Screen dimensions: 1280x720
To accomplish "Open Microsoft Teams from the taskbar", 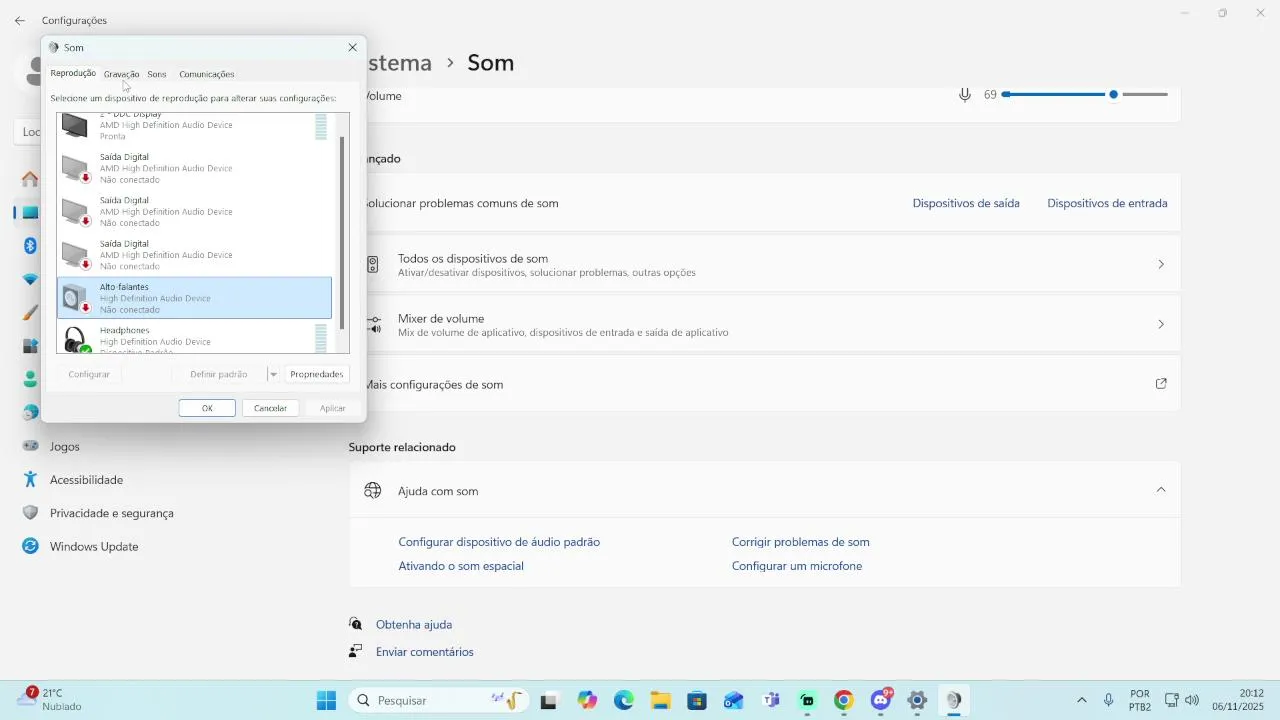I will click(771, 700).
